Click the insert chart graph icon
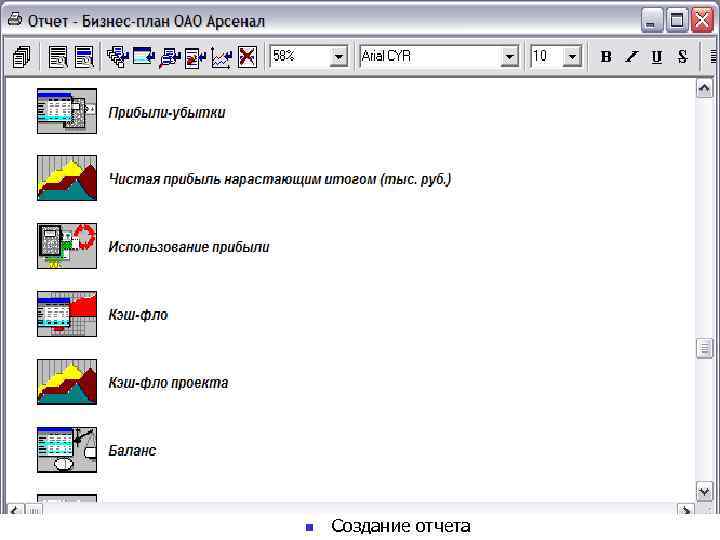 pyautogui.click(x=221, y=58)
